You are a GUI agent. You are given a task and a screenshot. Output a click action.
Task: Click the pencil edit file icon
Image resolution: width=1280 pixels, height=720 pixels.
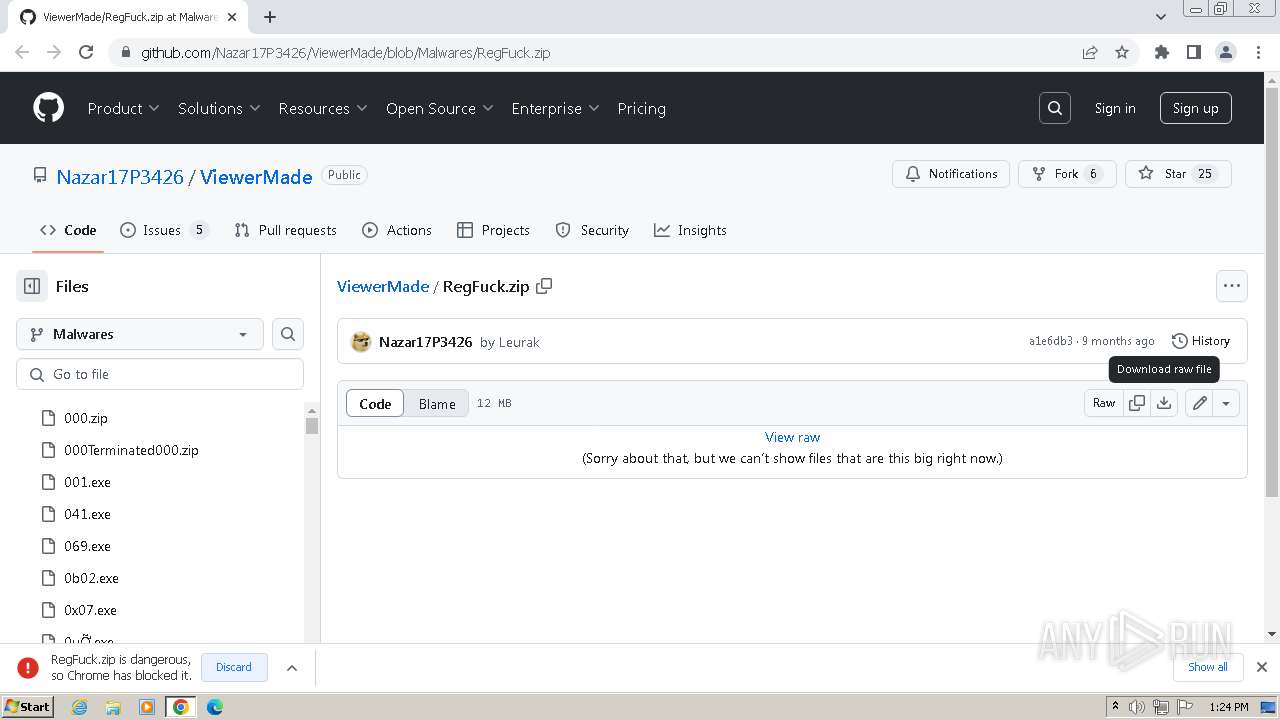tap(1199, 403)
